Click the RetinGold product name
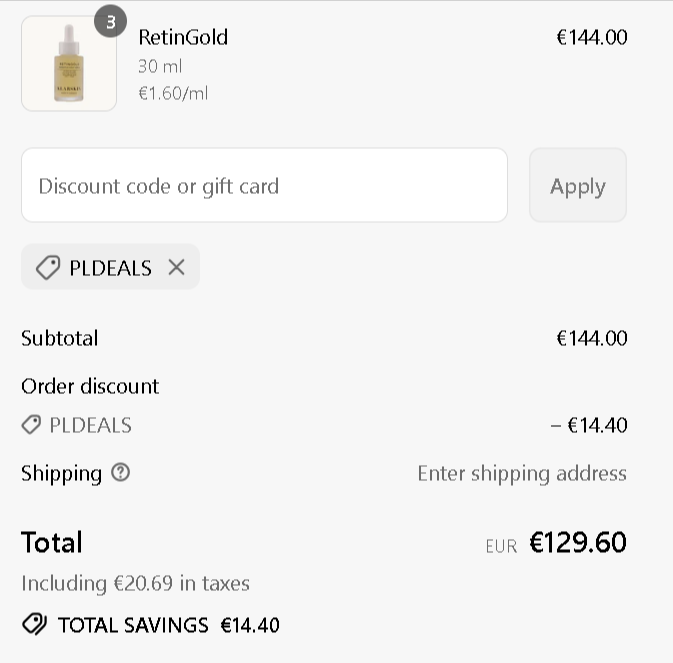Viewport: 673px width, 663px height. tap(183, 38)
